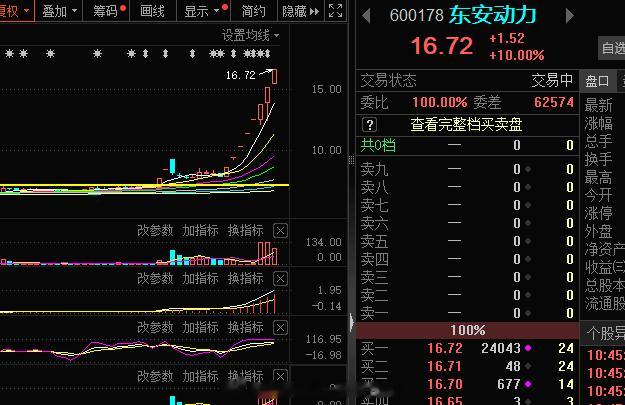Click 加指标 in third indicator panel
The image size is (625, 405).
click(x=200, y=327)
